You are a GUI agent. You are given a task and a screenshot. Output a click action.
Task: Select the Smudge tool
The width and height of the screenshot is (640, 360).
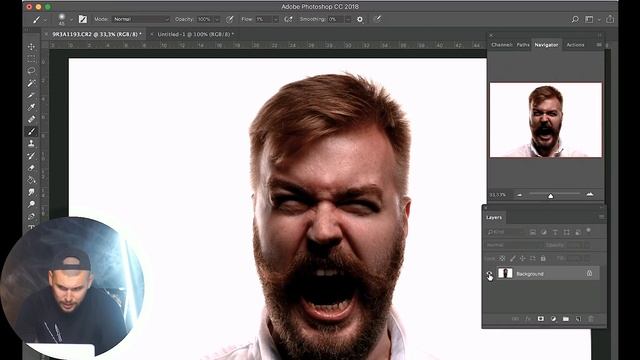pyautogui.click(x=31, y=192)
